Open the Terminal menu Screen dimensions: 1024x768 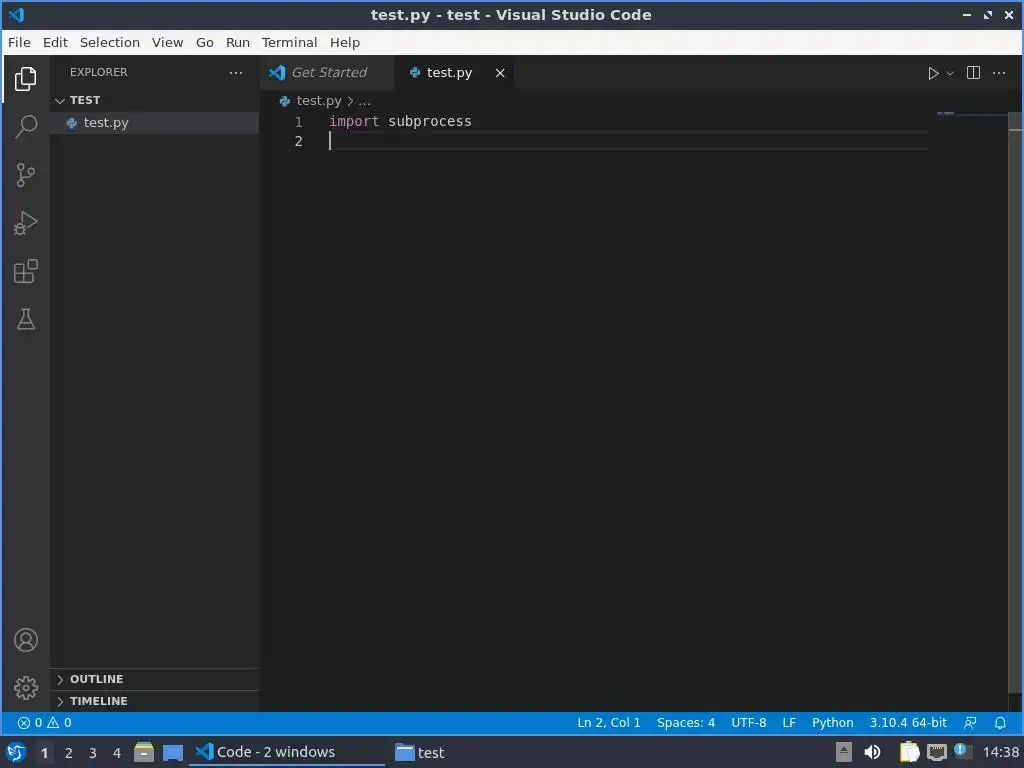(289, 42)
